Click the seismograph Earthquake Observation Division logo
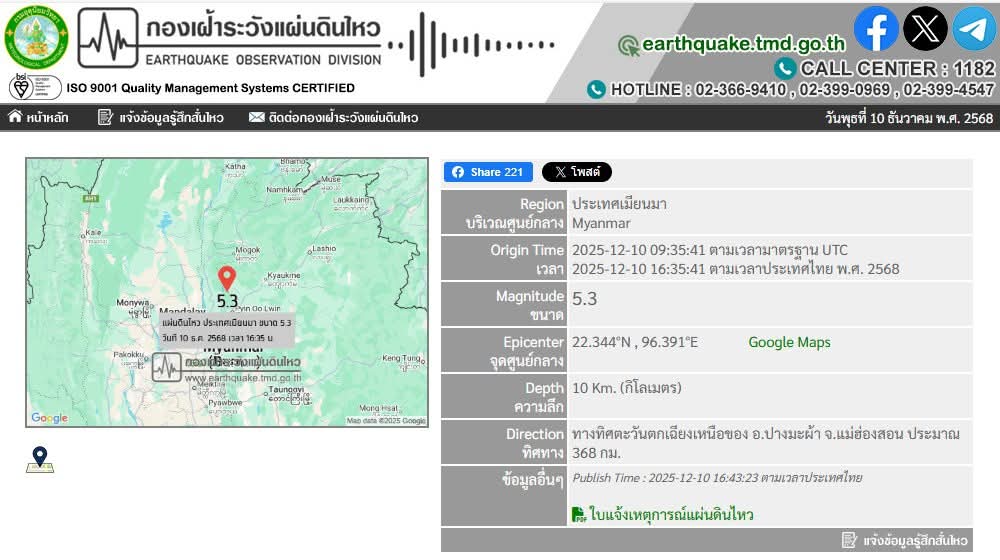The width and height of the screenshot is (1000, 560). pyautogui.click(x=108, y=38)
